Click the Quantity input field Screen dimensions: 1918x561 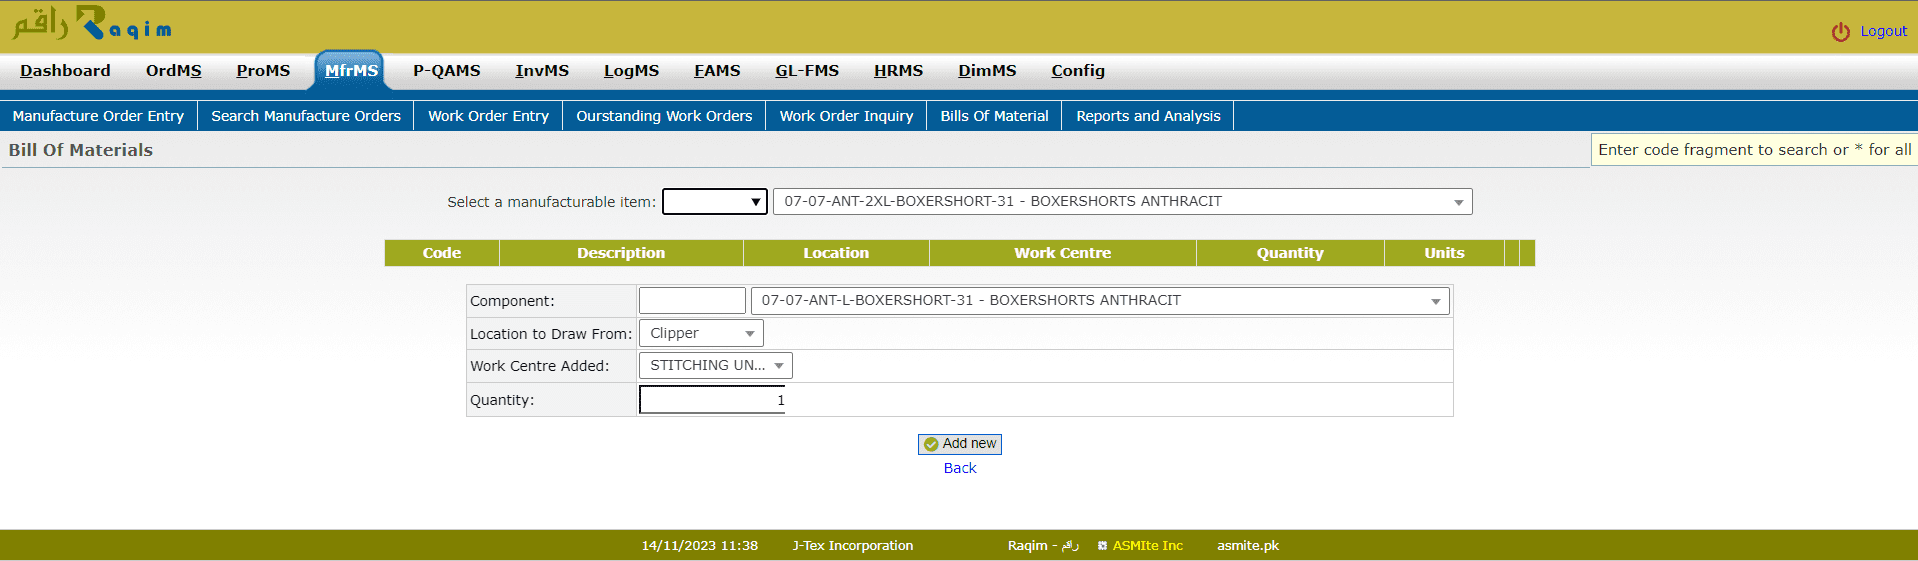point(712,400)
